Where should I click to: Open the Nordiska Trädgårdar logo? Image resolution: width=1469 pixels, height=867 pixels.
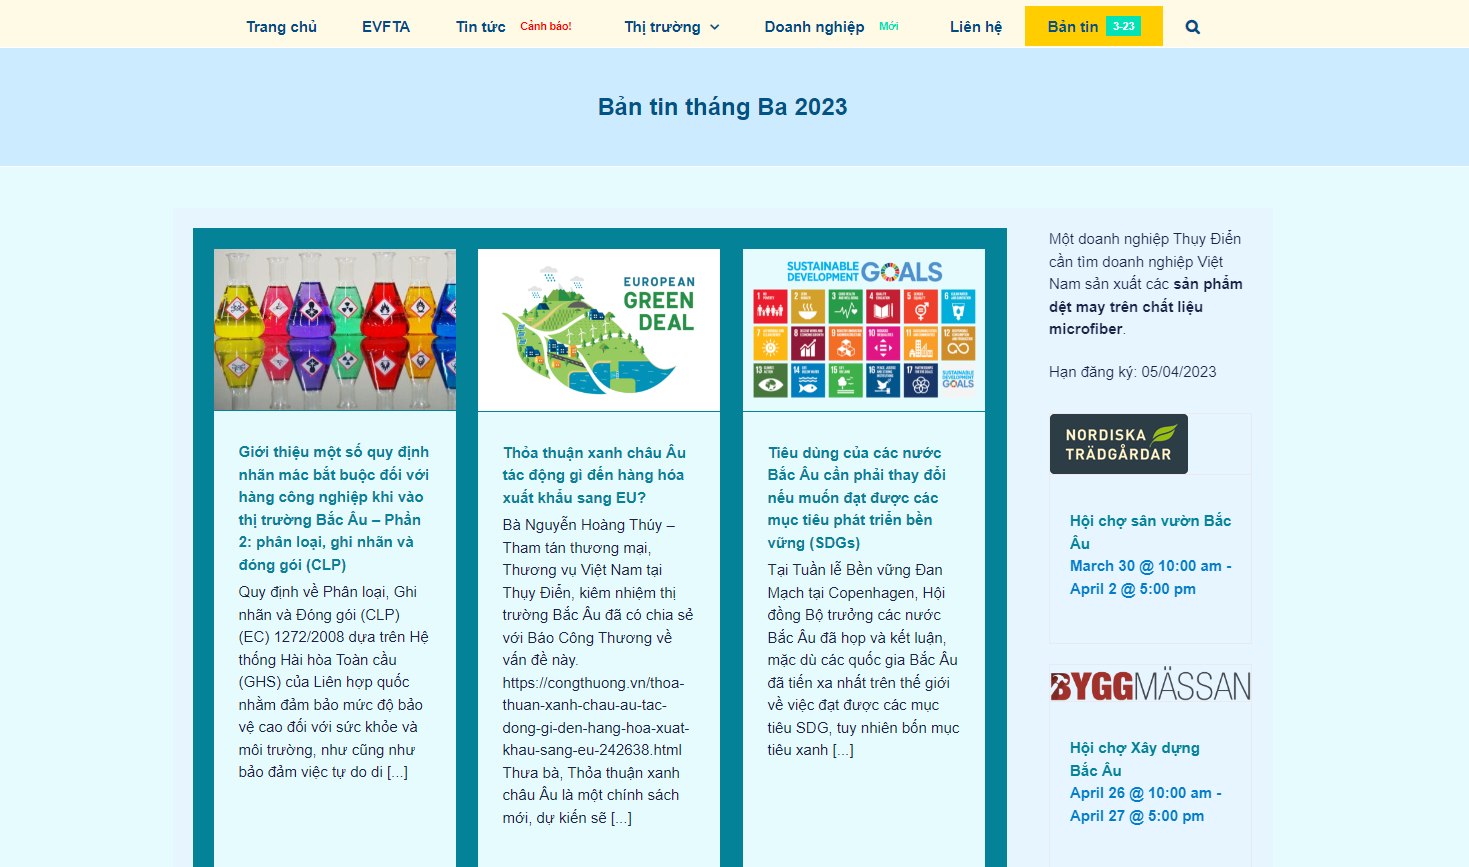(1118, 444)
